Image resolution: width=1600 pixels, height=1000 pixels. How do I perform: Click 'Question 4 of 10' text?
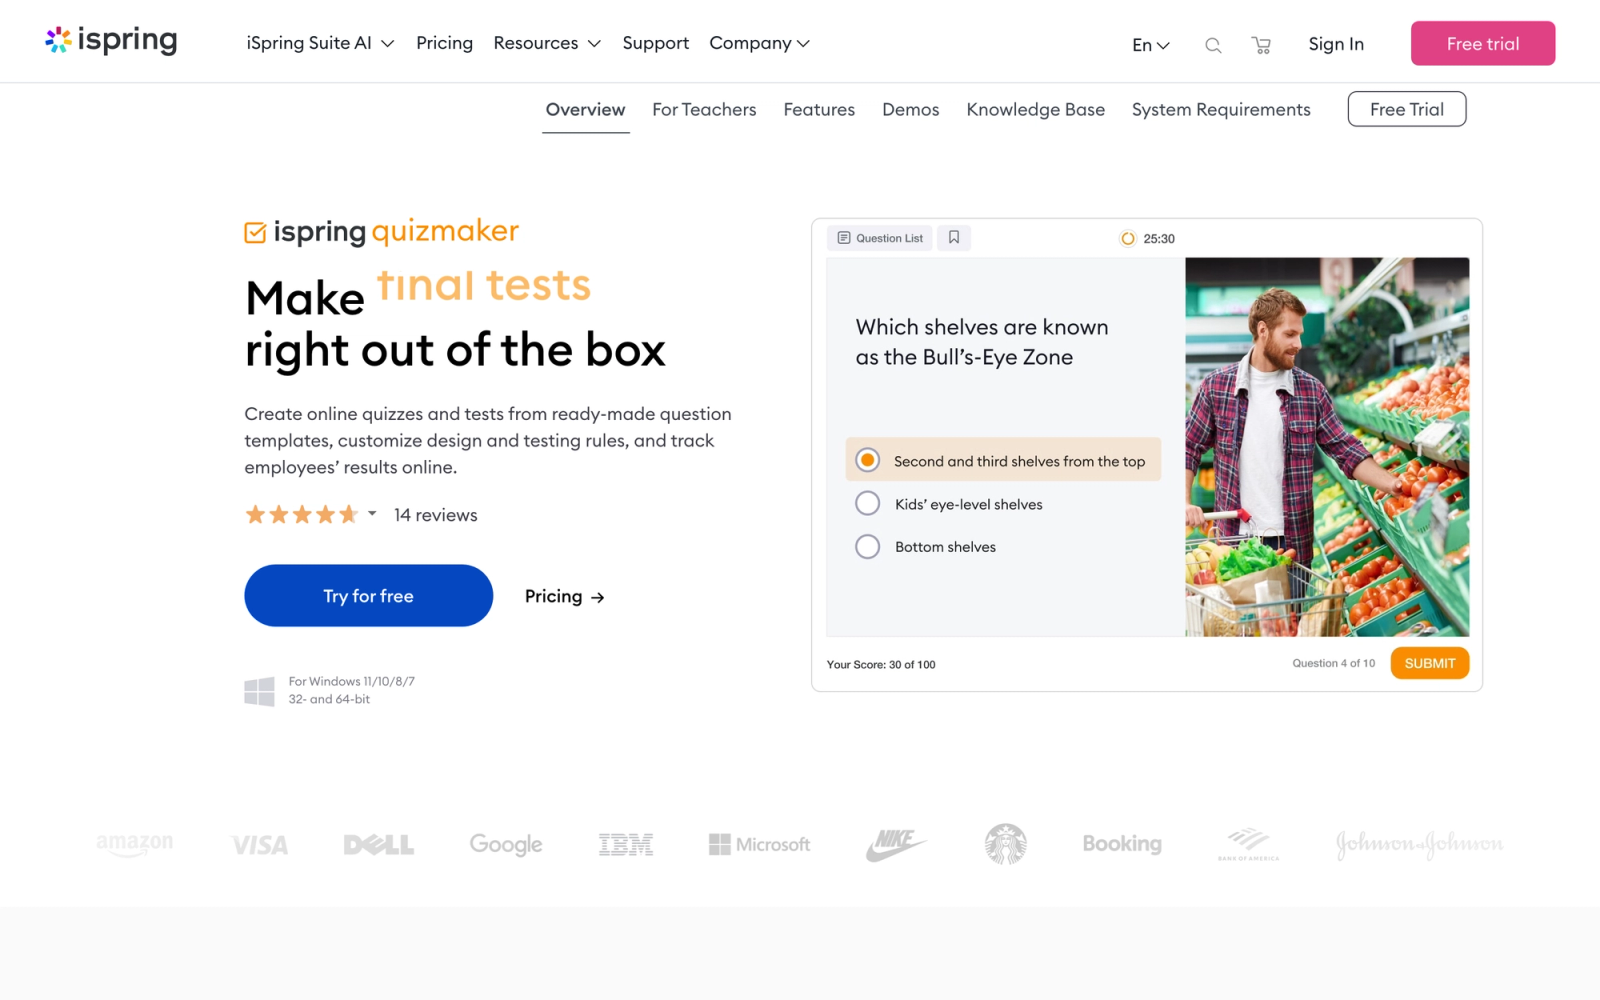(1333, 663)
